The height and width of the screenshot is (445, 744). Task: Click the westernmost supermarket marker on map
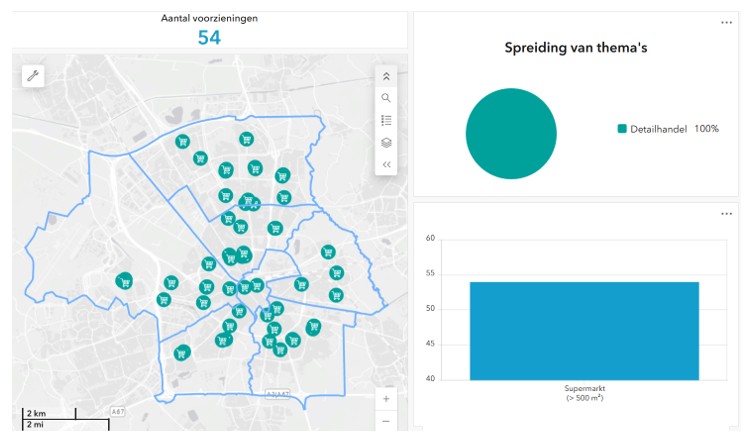tap(124, 282)
